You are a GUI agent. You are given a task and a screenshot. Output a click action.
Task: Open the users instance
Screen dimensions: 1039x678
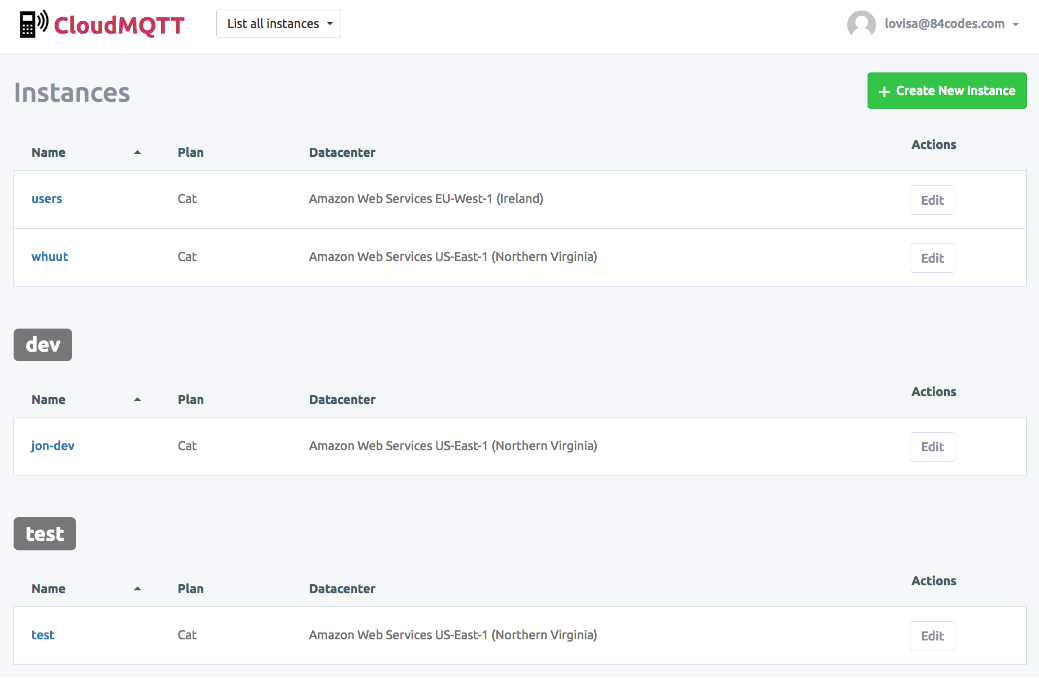47,199
